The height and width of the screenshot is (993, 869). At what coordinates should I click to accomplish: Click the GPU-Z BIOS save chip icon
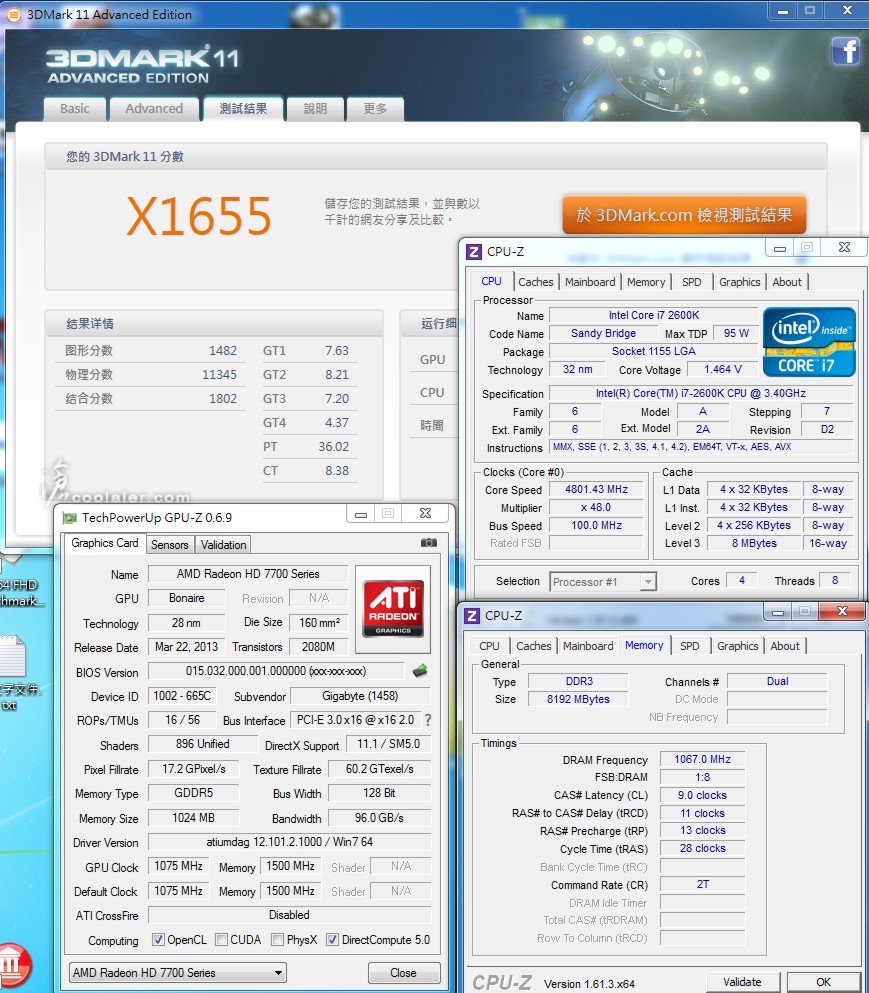tap(419, 671)
